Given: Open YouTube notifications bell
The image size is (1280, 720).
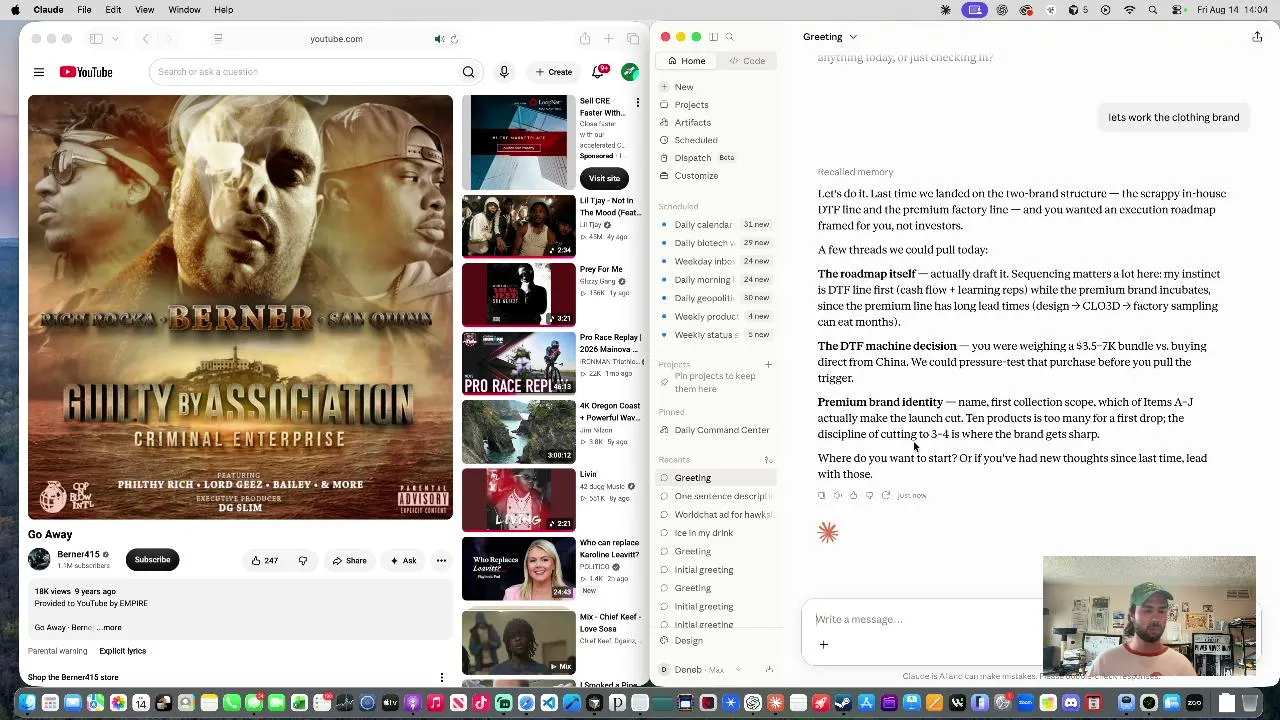Looking at the screenshot, I should 598,72.
